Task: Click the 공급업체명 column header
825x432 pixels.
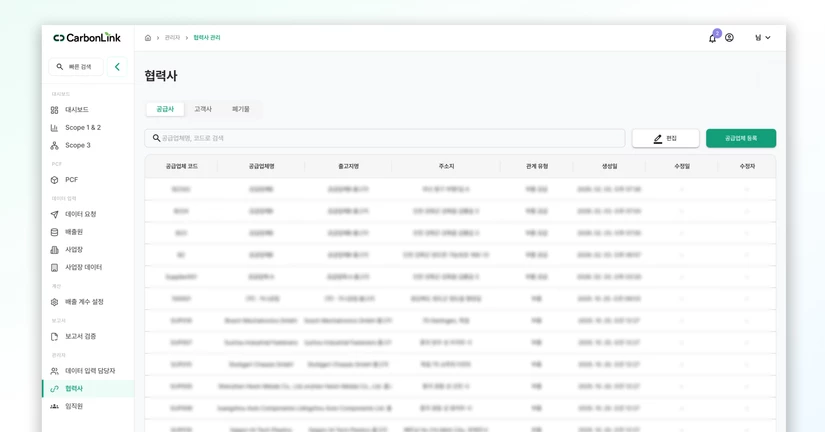Action: (261, 166)
